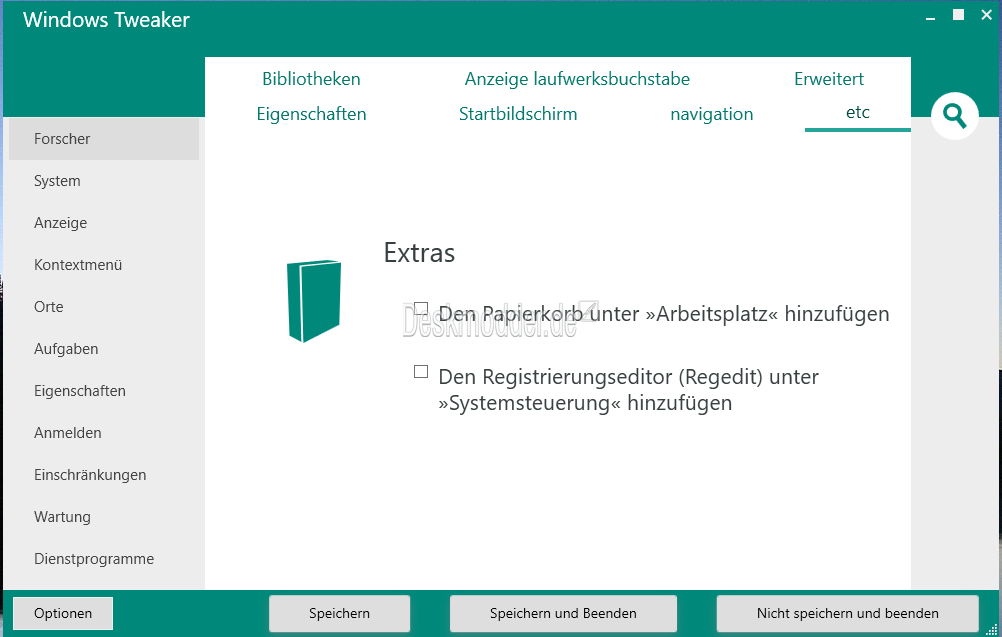Screen dimensions: 1002x637
Task: Go to the Eigenschaften tab at top
Action: point(311,114)
